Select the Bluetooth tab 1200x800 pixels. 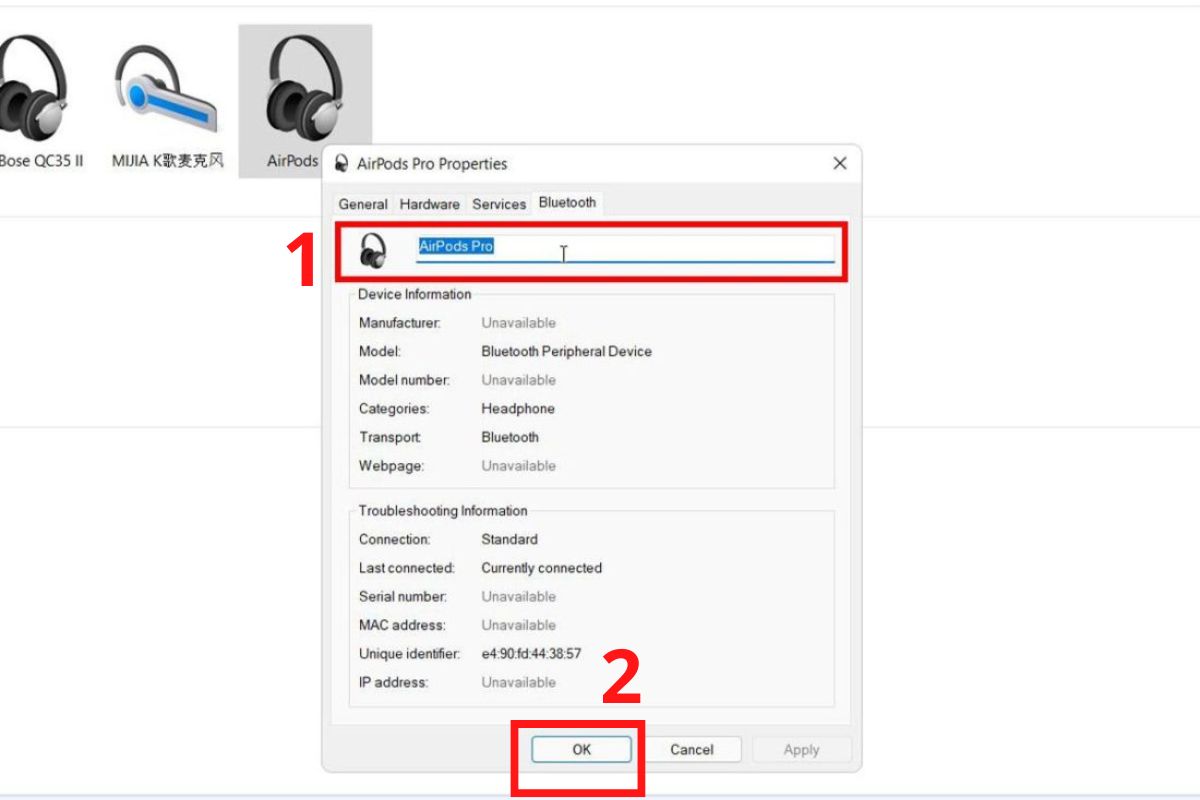coord(567,202)
